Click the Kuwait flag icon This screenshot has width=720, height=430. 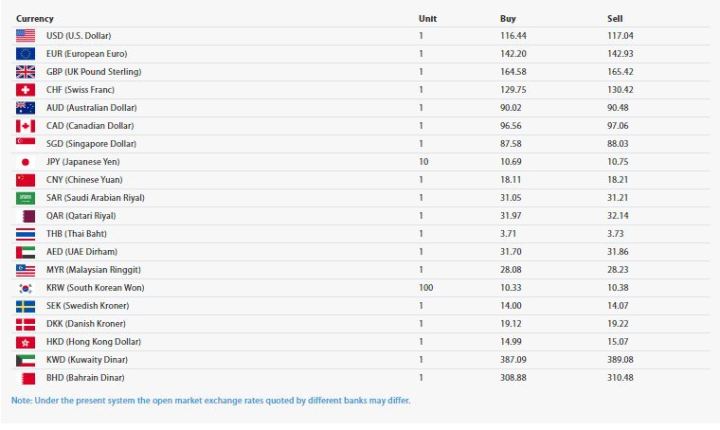(x=25, y=360)
